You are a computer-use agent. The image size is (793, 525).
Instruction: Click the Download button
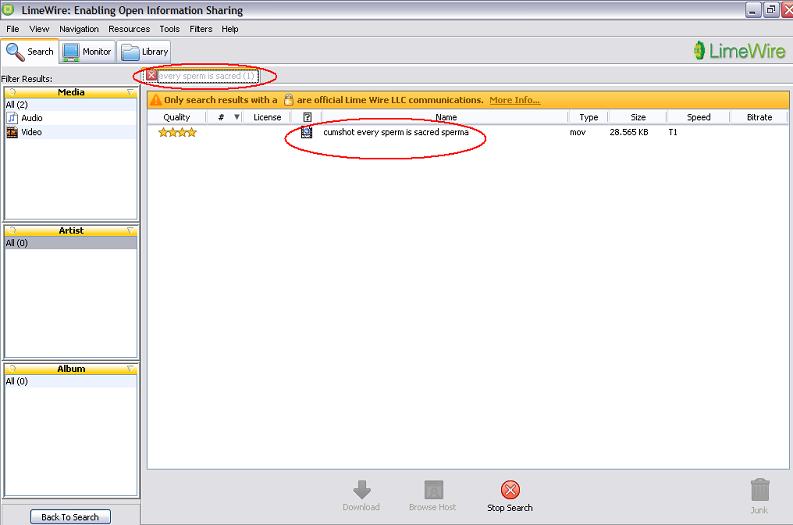pos(361,496)
